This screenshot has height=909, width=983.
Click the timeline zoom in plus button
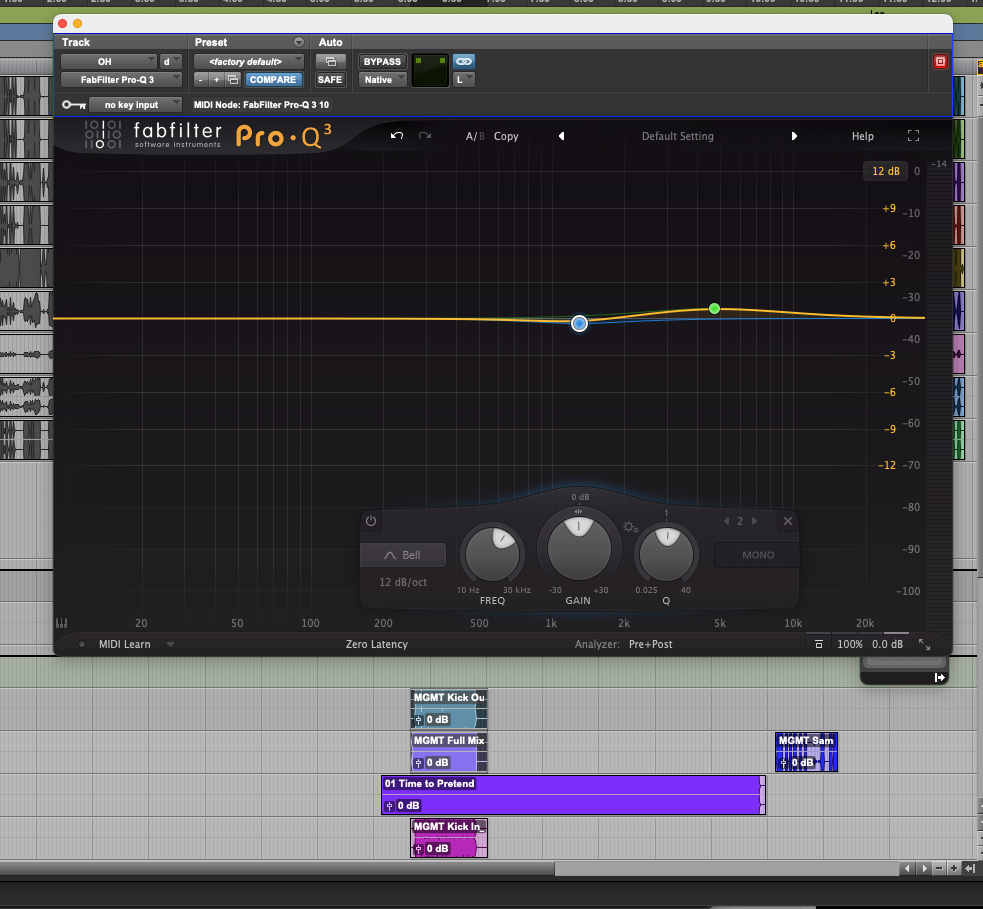[x=954, y=868]
